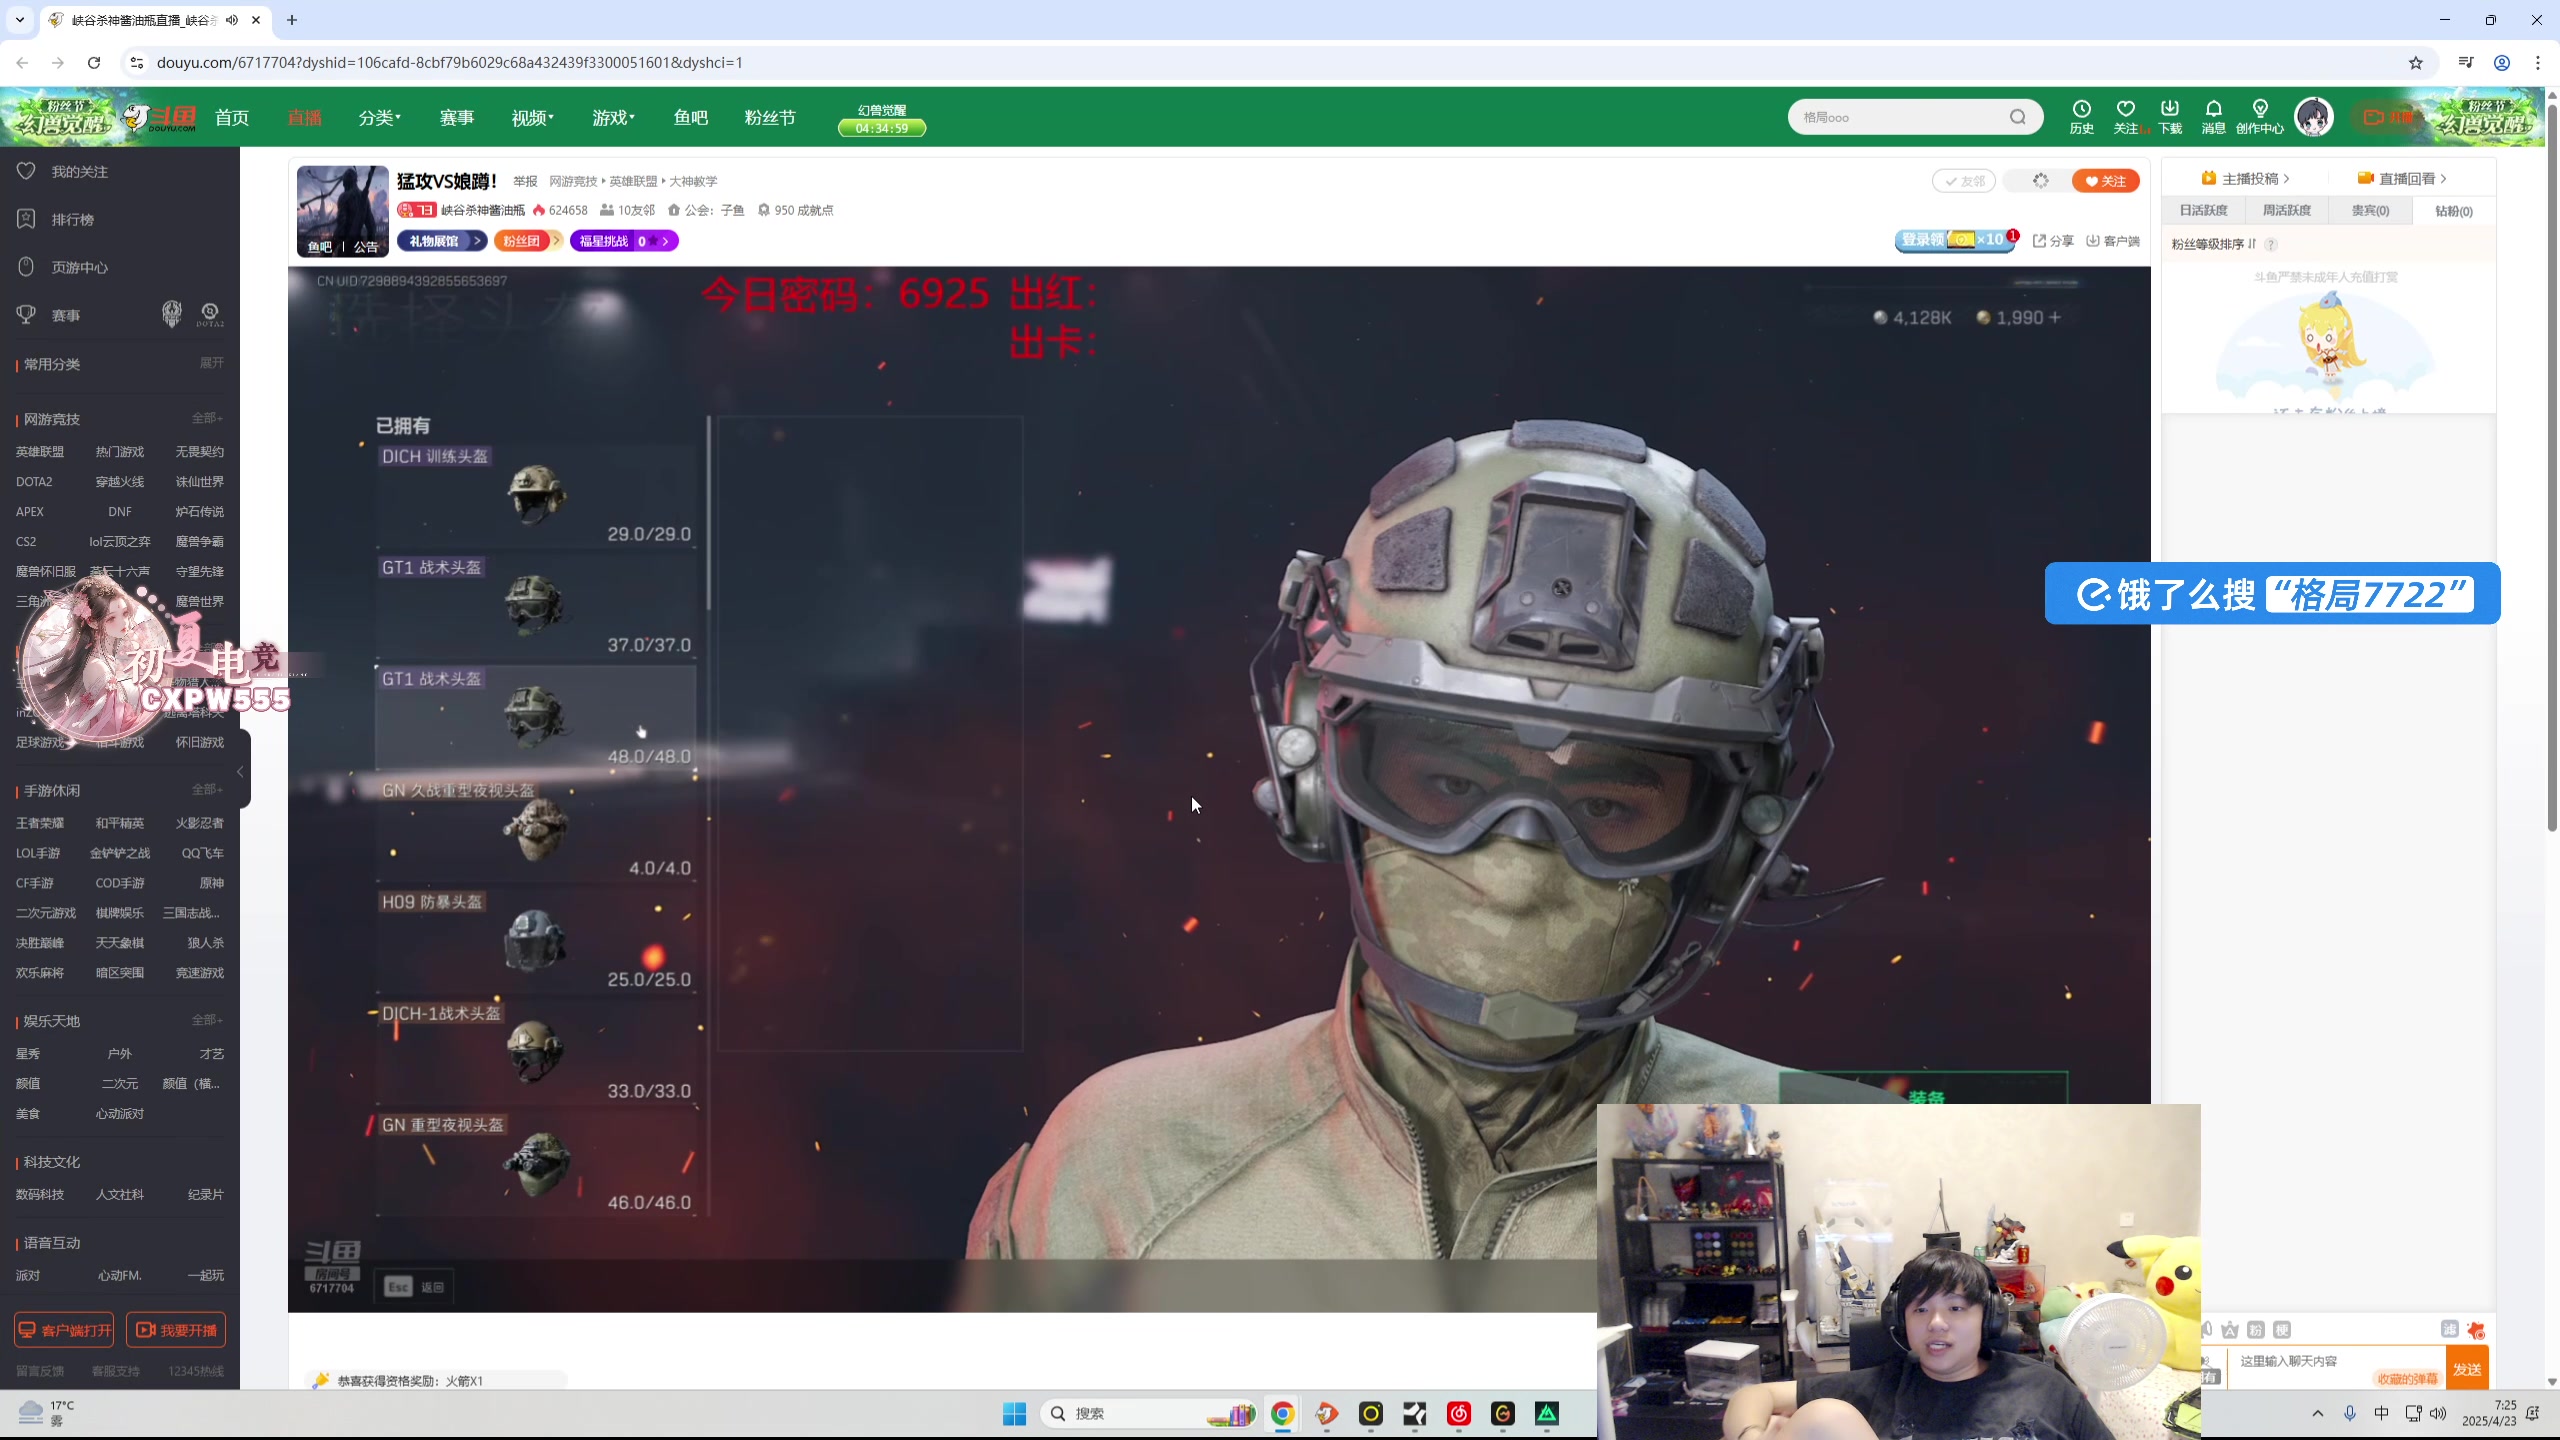The height and width of the screenshot is (1440, 2560).
Task: Go to 首页 in the nav bar
Action: (232, 117)
